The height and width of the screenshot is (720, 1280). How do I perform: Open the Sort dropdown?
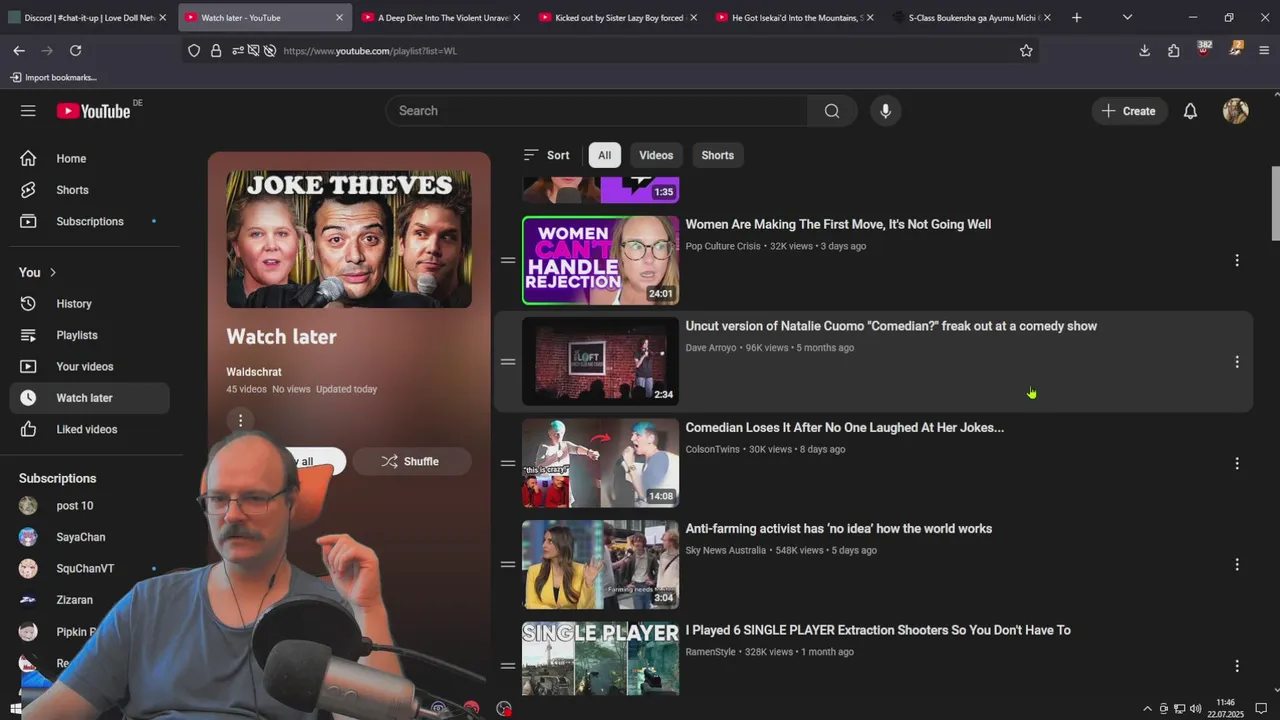point(546,155)
